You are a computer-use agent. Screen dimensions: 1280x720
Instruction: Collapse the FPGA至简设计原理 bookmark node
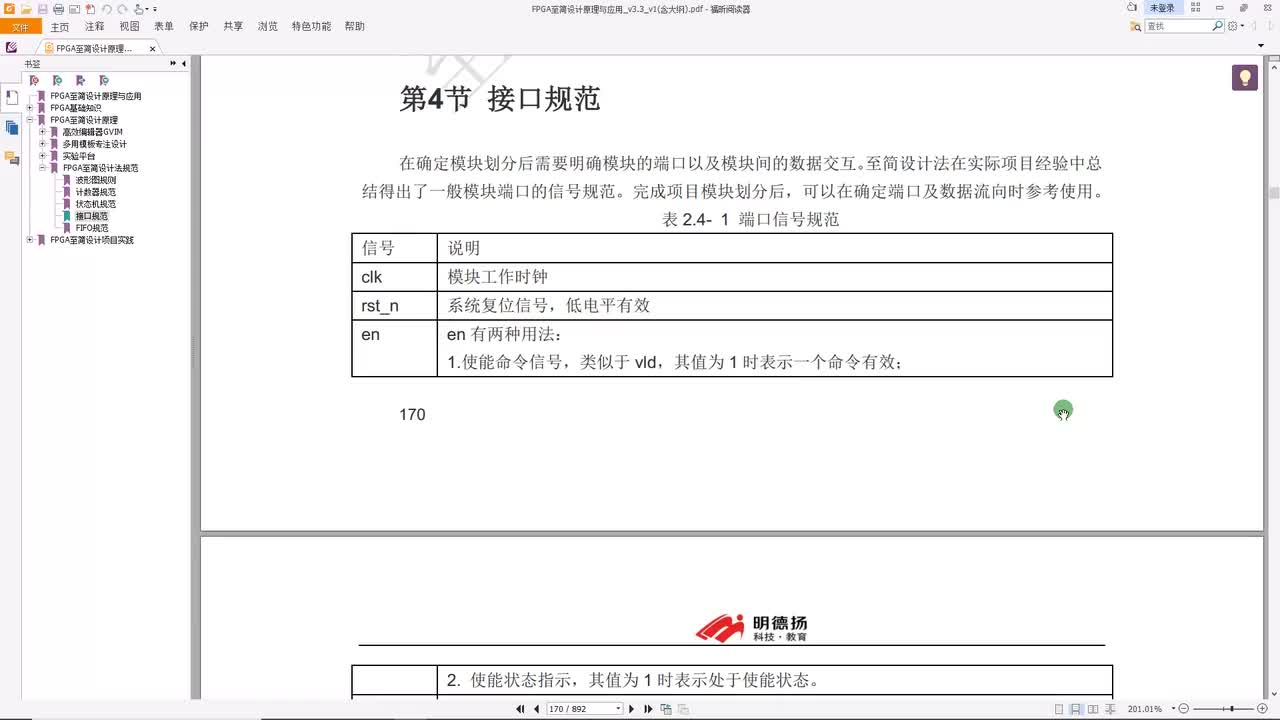tap(30, 120)
